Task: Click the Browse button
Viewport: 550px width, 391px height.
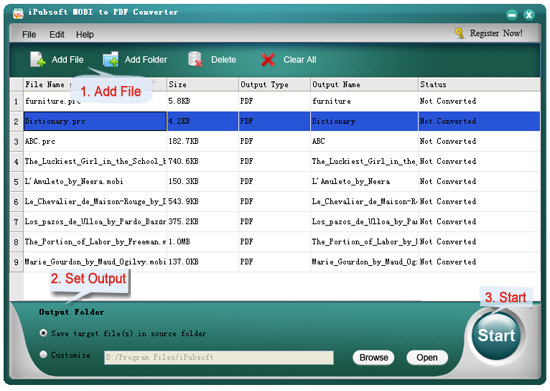Action: click(x=374, y=357)
